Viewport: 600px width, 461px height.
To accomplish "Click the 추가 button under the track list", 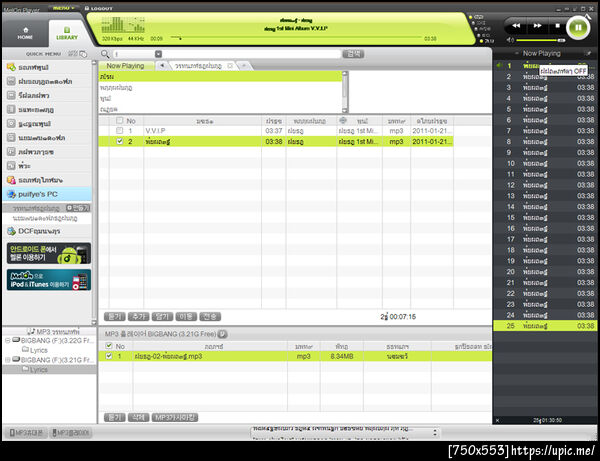I will [x=138, y=317].
